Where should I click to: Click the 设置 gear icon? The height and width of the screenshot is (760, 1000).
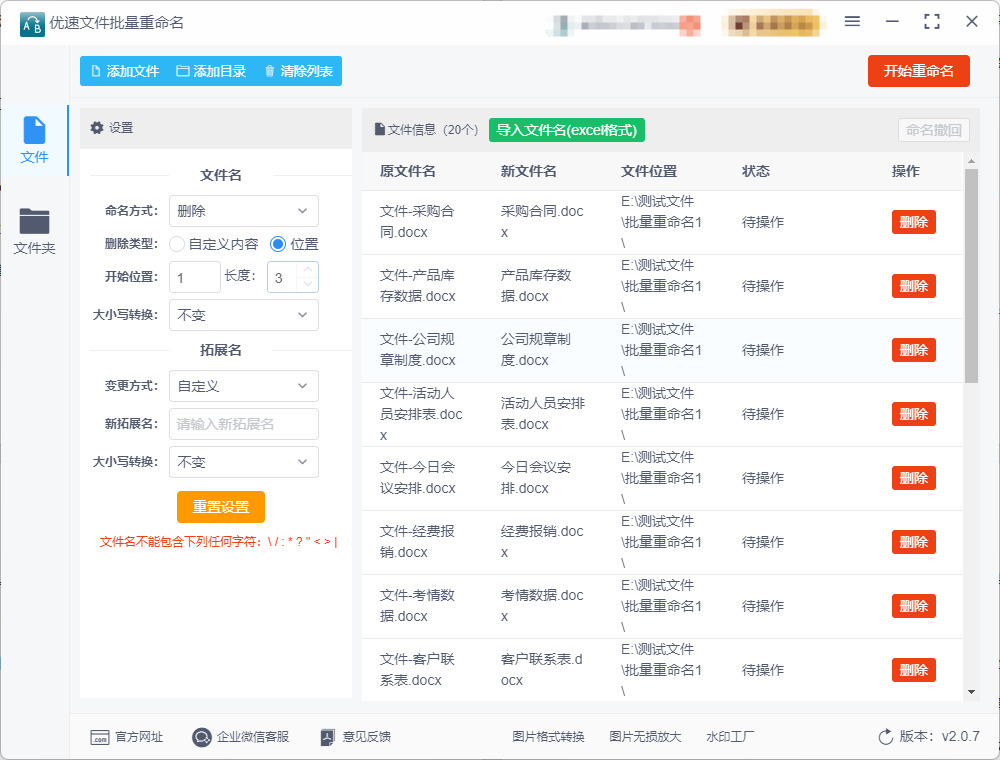pyautogui.click(x=97, y=128)
